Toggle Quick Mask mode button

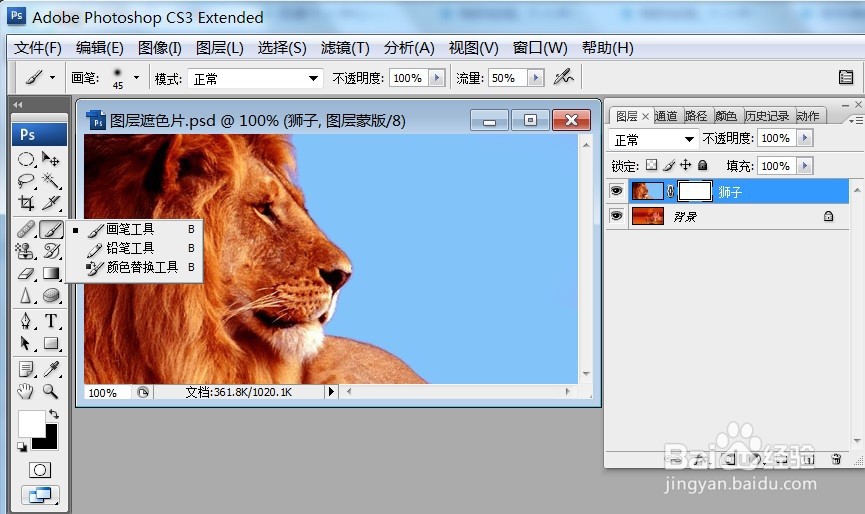pyautogui.click(x=40, y=470)
